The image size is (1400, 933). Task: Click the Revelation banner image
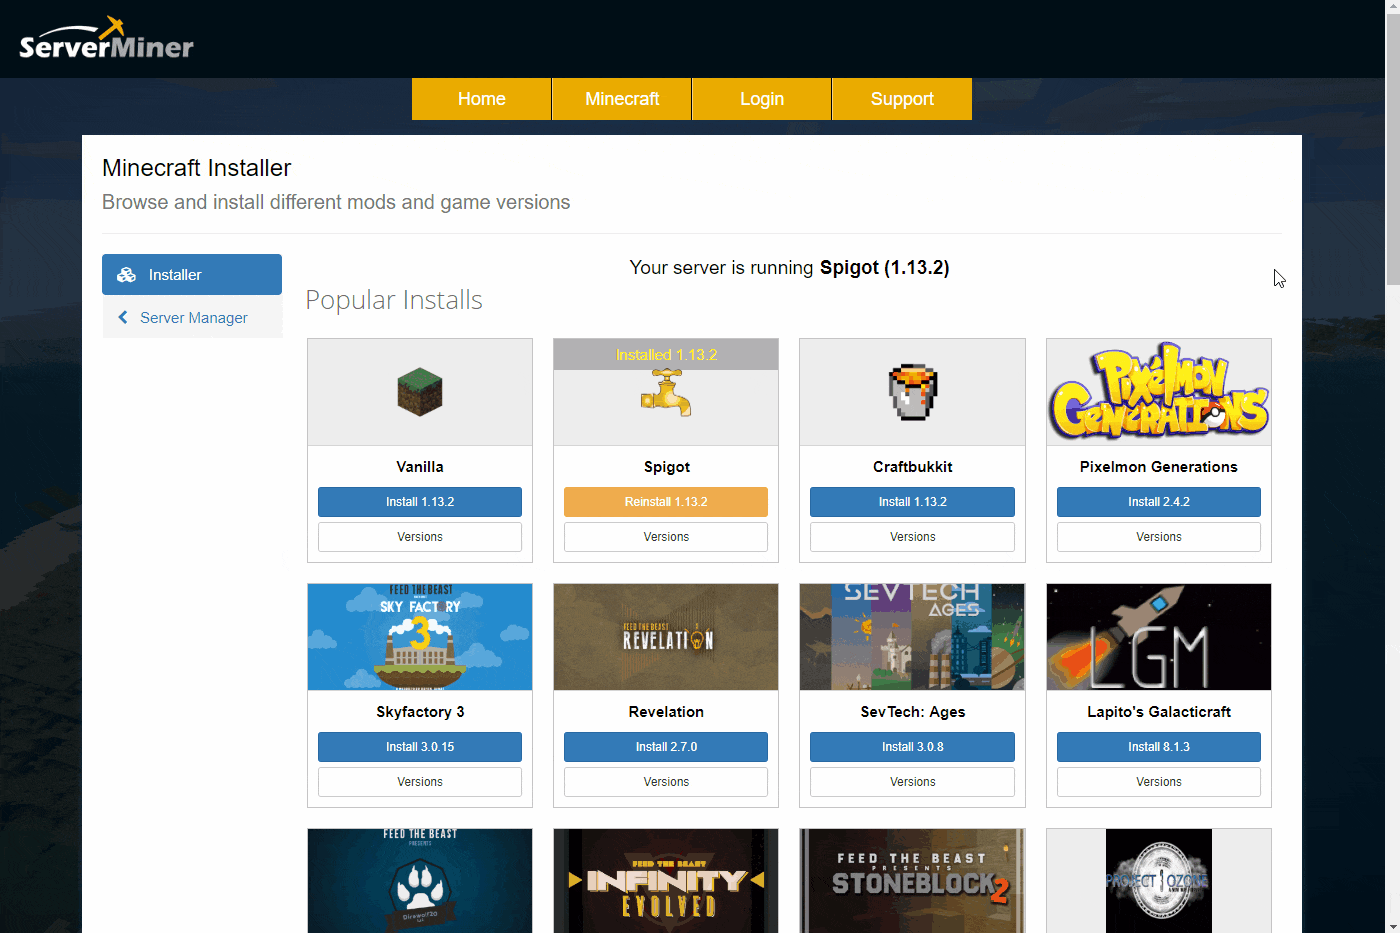[x=666, y=637]
